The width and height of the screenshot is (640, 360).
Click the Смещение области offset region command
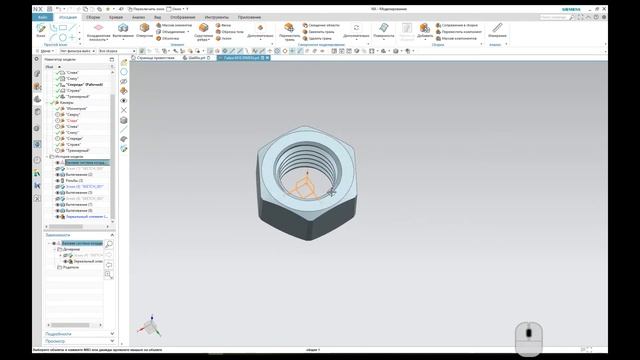click(x=321, y=25)
